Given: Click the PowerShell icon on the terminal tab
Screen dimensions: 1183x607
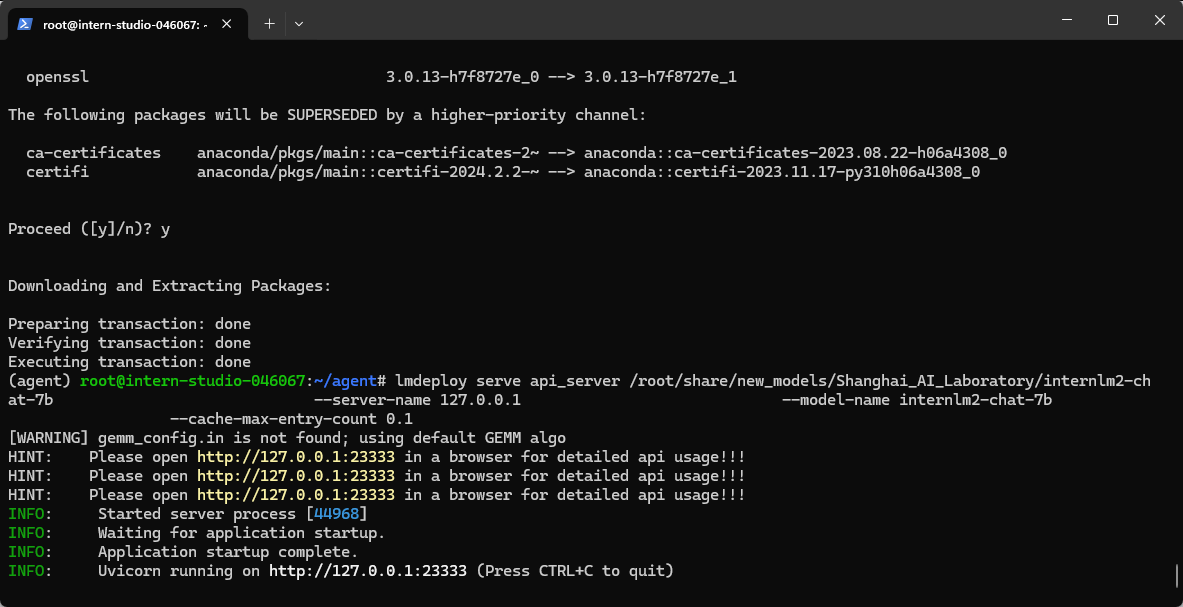Looking at the screenshot, I should coord(24,24).
